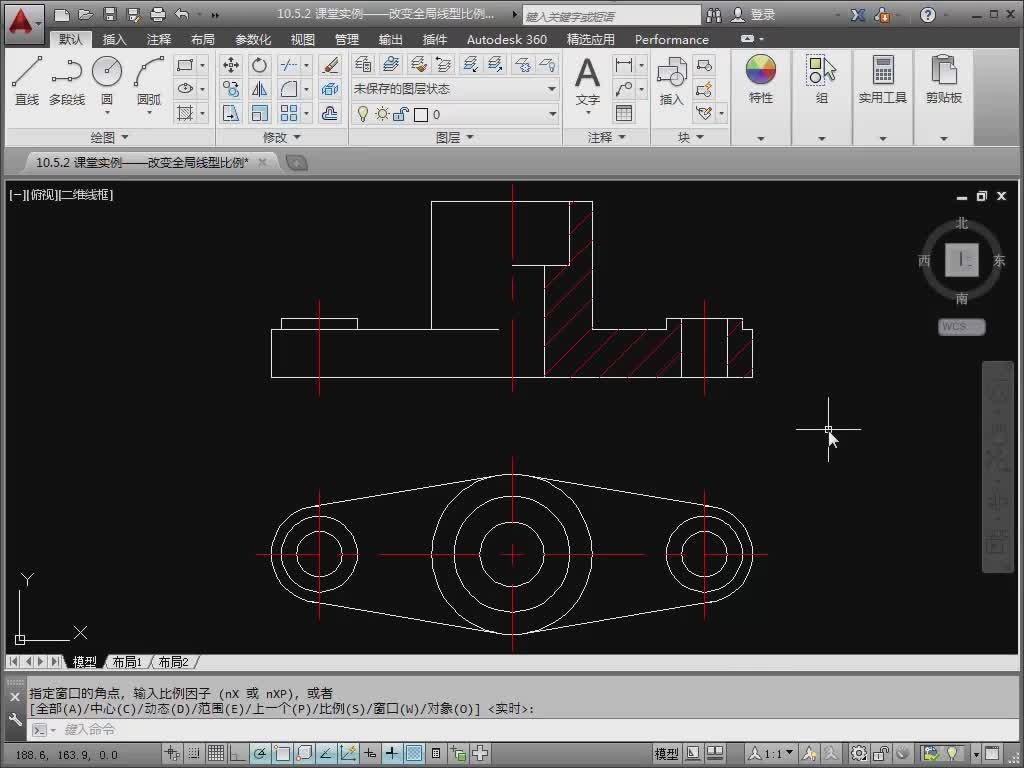Open the 注释 ribbon tab
The image size is (1024, 768).
(x=158, y=39)
